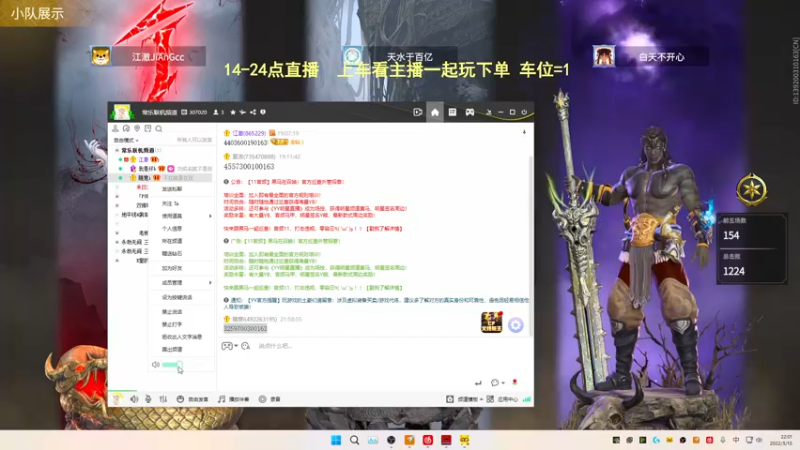
Task: Open the game widget icon in chat input
Action: (x=227, y=346)
